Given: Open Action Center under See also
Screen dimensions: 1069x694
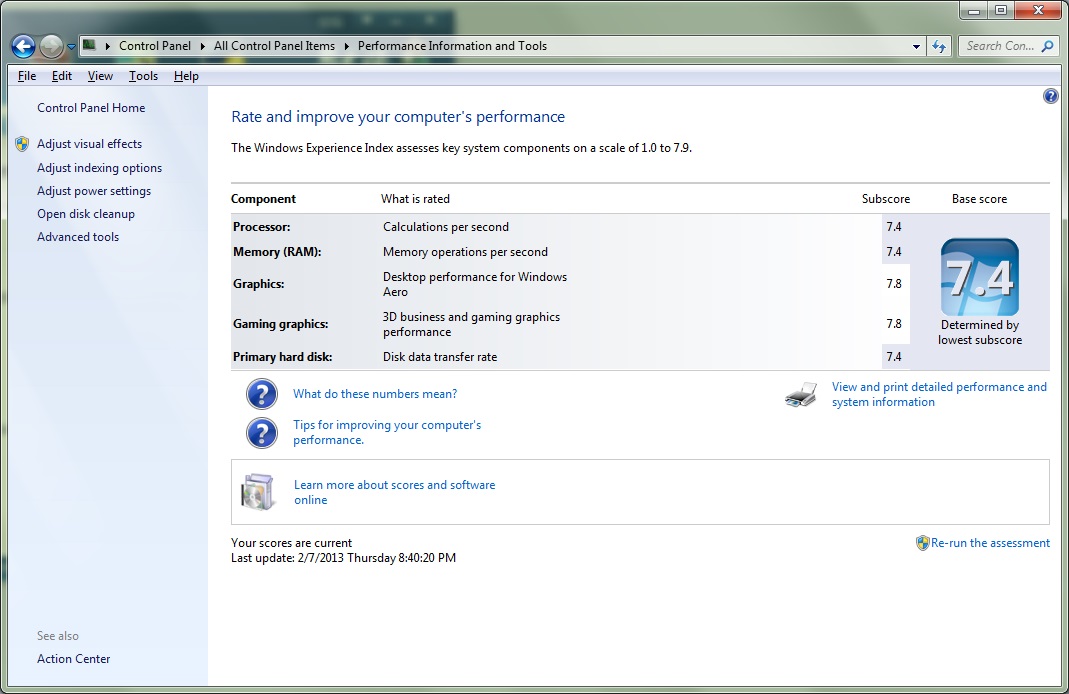Looking at the screenshot, I should tap(74, 659).
